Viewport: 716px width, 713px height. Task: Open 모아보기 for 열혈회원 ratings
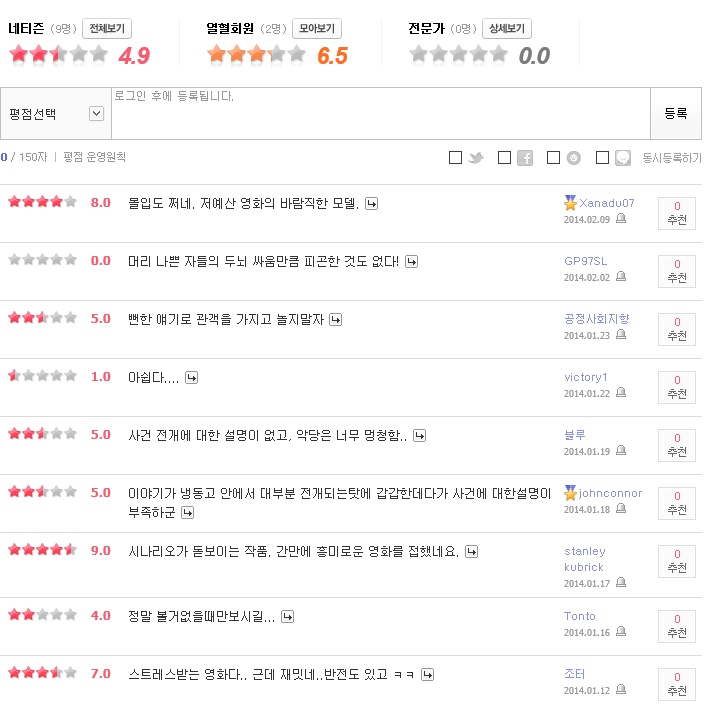[317, 29]
